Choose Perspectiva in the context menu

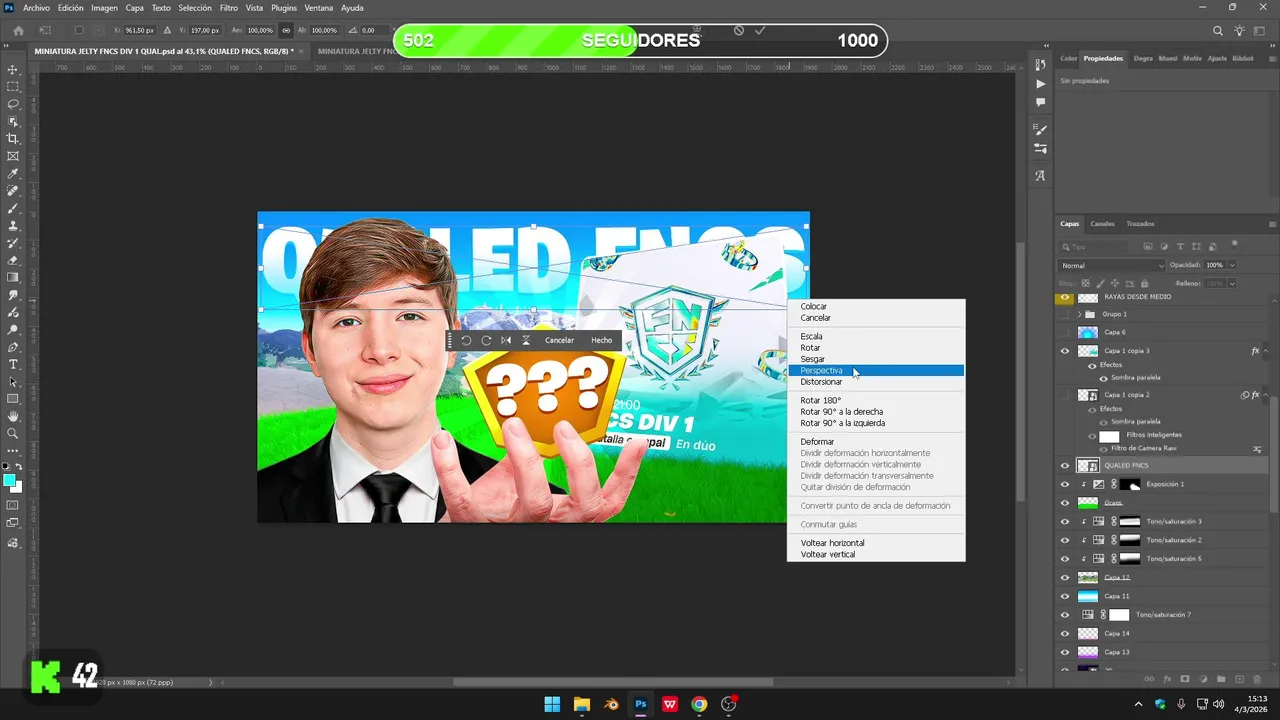pos(875,371)
